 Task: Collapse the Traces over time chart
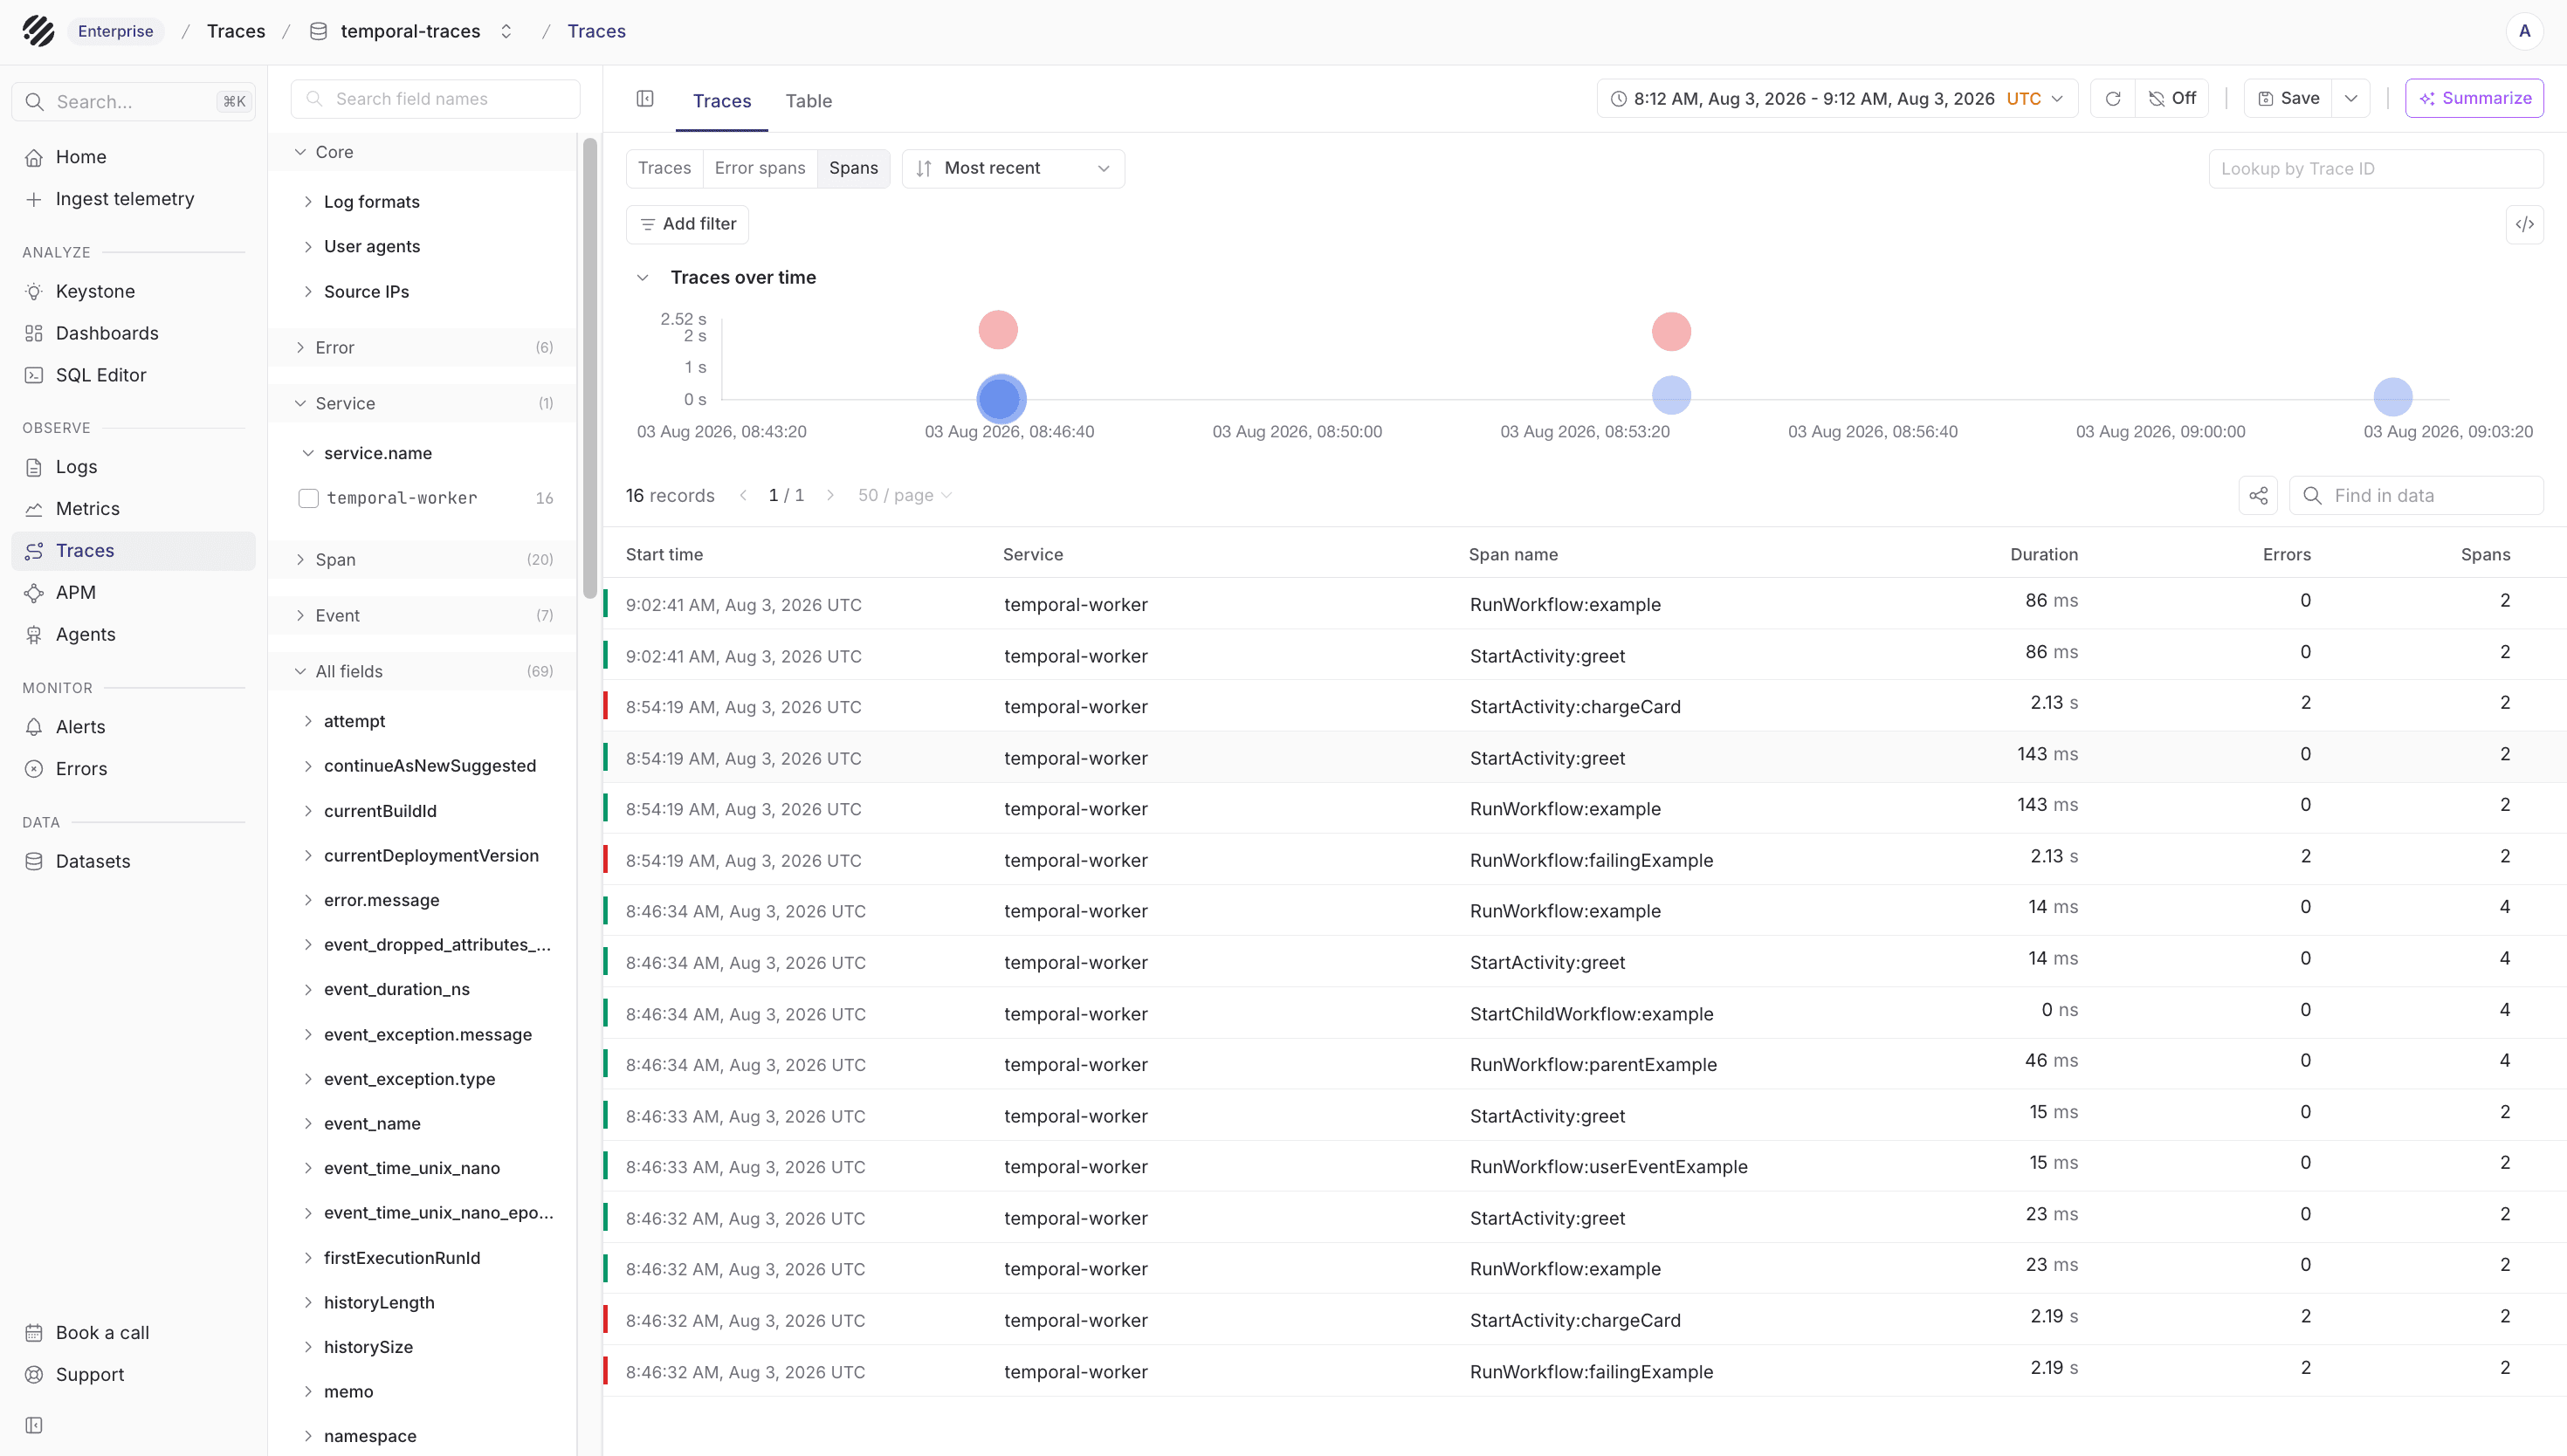pyautogui.click(x=643, y=278)
